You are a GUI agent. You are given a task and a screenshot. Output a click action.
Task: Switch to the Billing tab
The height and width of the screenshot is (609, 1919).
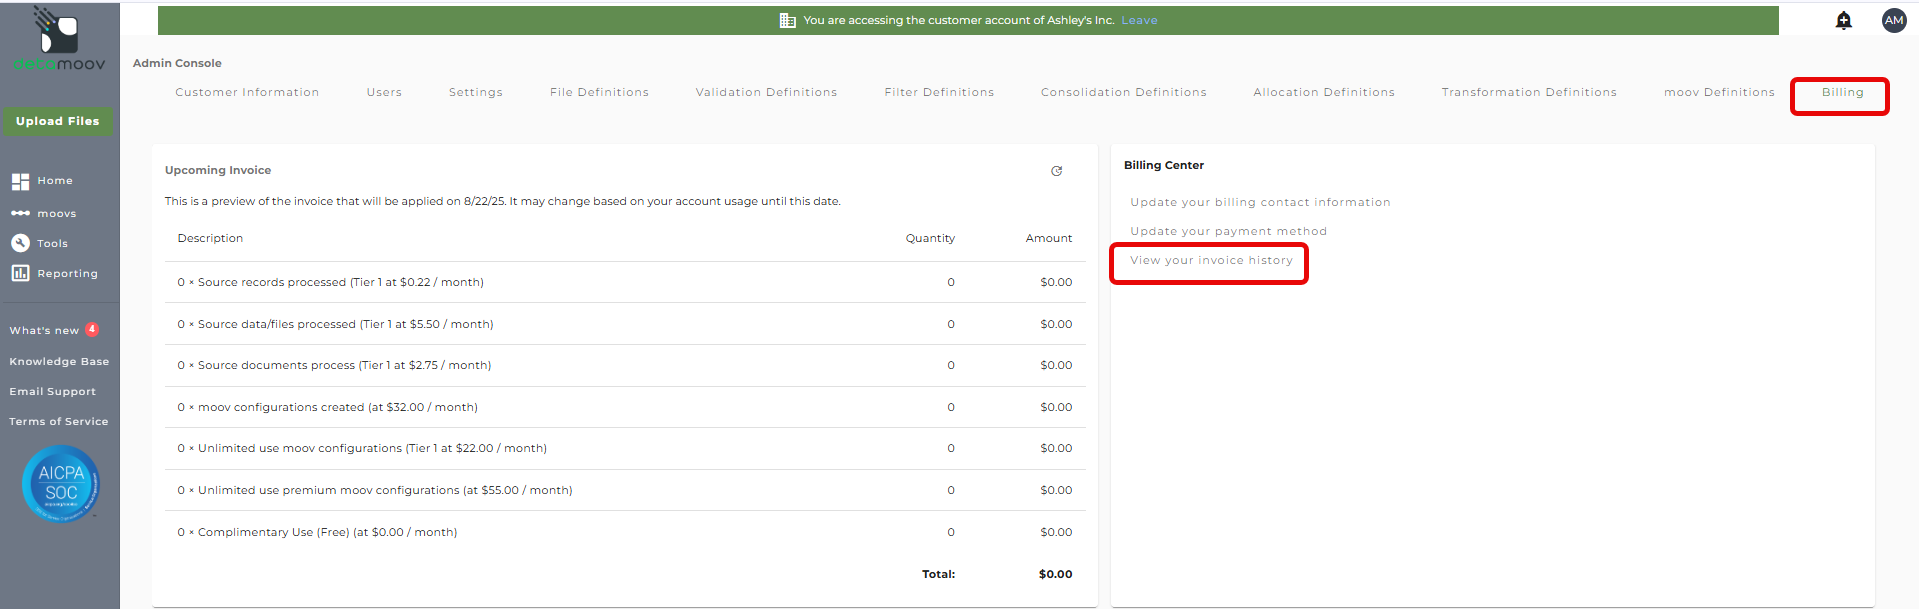tap(1842, 92)
